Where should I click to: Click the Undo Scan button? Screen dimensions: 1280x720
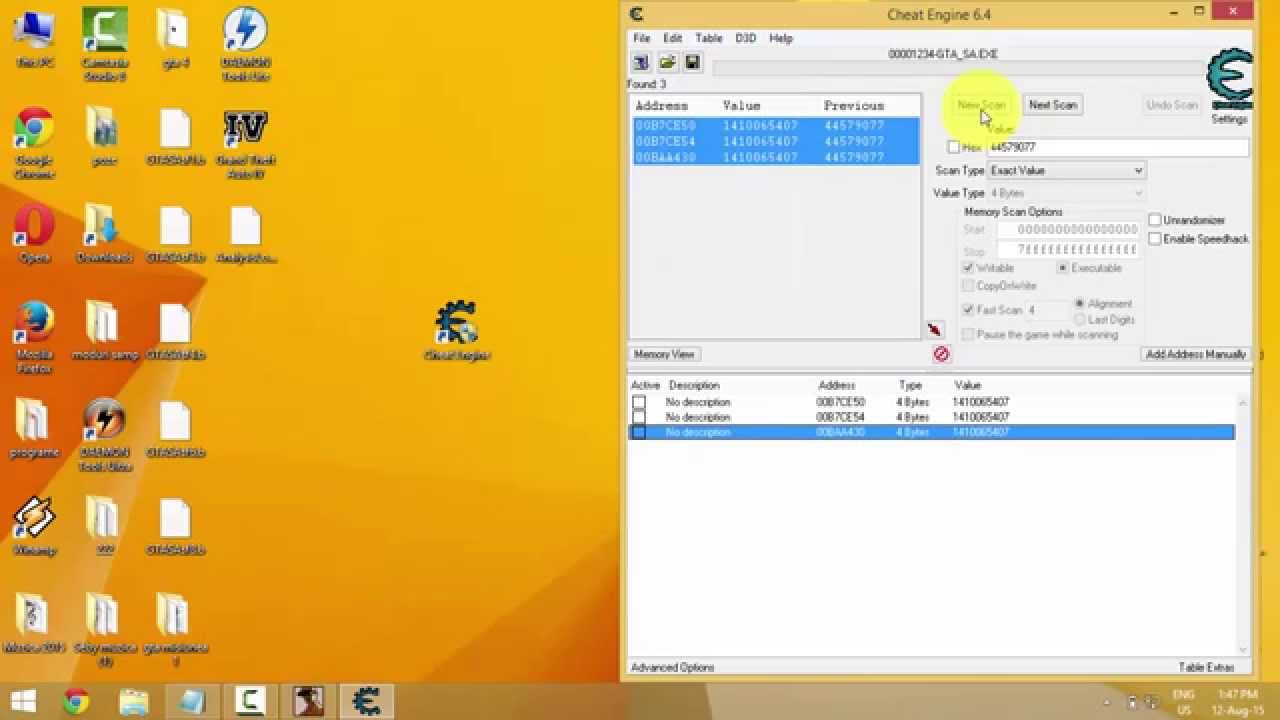1172,105
